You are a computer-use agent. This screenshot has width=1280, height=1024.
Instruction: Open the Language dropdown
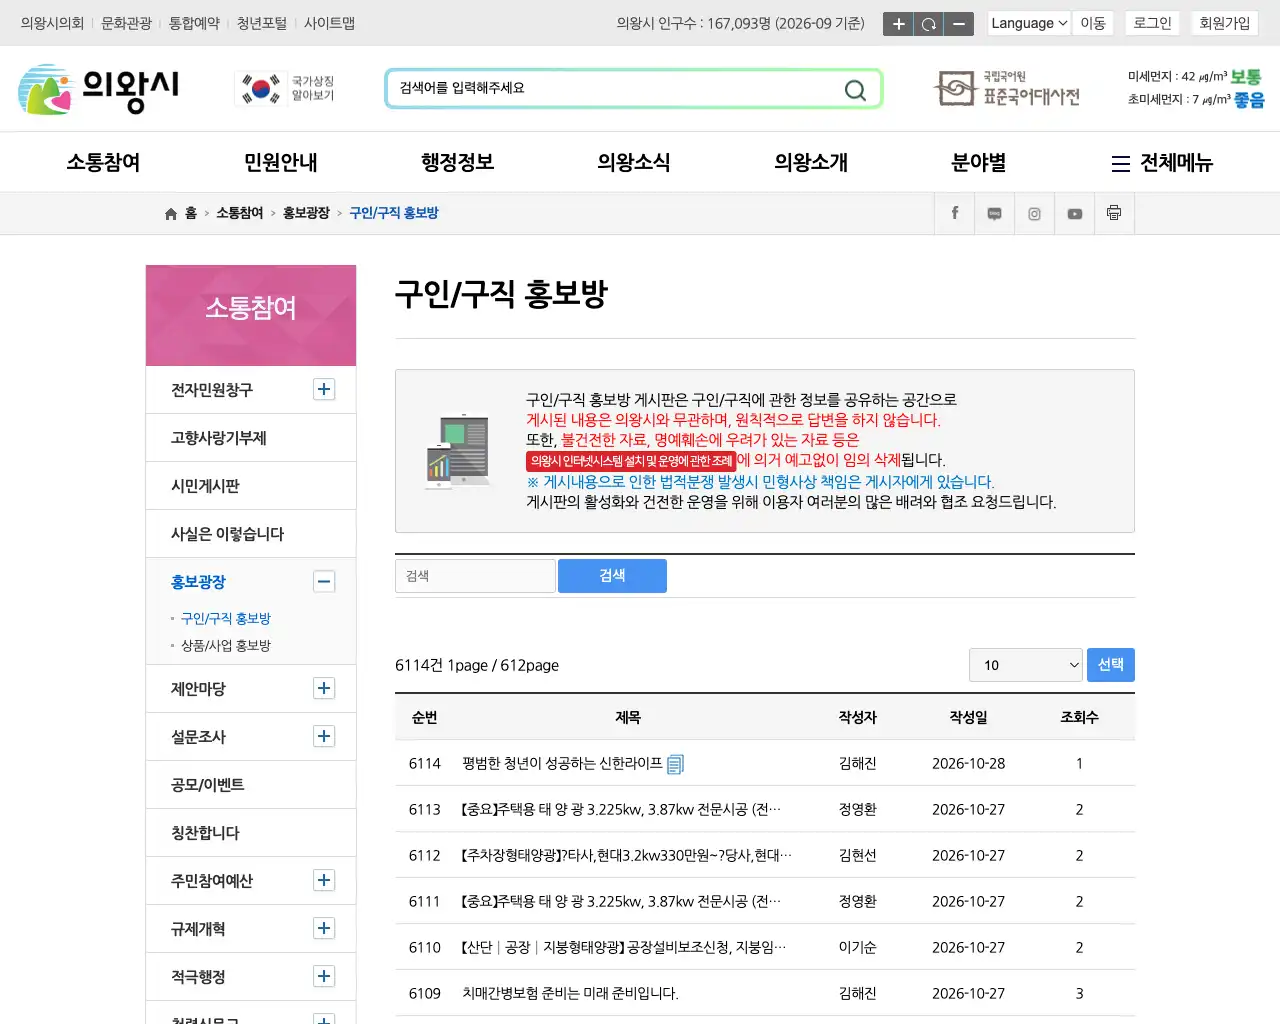(1029, 23)
